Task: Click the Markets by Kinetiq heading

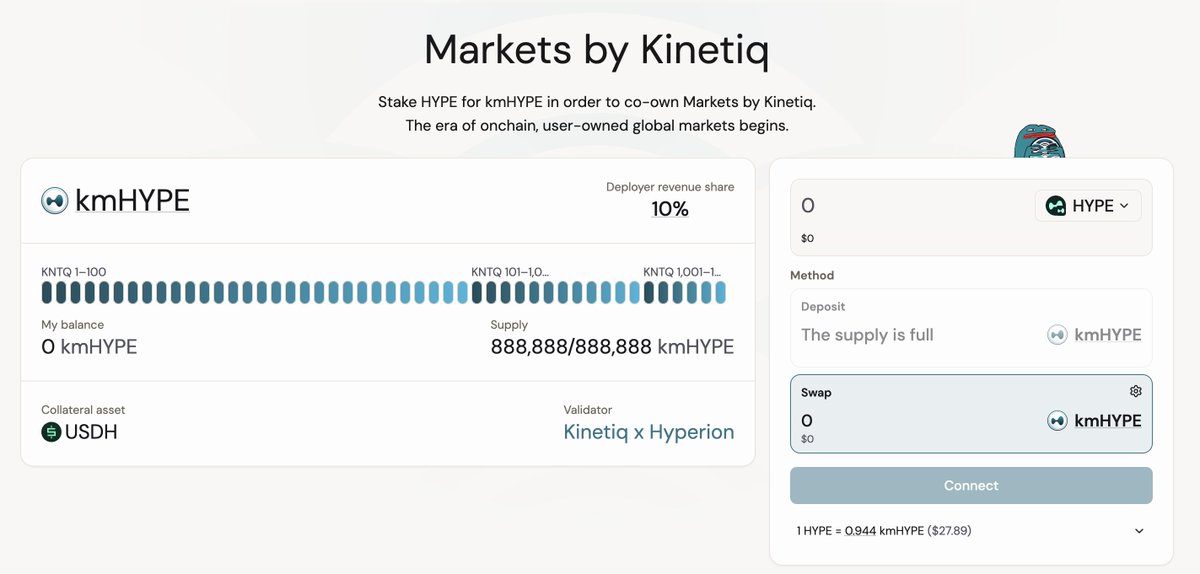Action: [x=597, y=48]
